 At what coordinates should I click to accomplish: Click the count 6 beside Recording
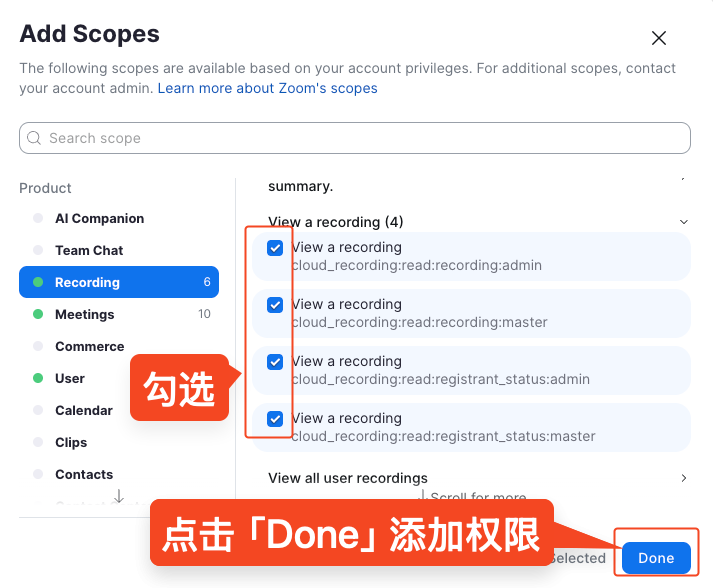point(207,282)
